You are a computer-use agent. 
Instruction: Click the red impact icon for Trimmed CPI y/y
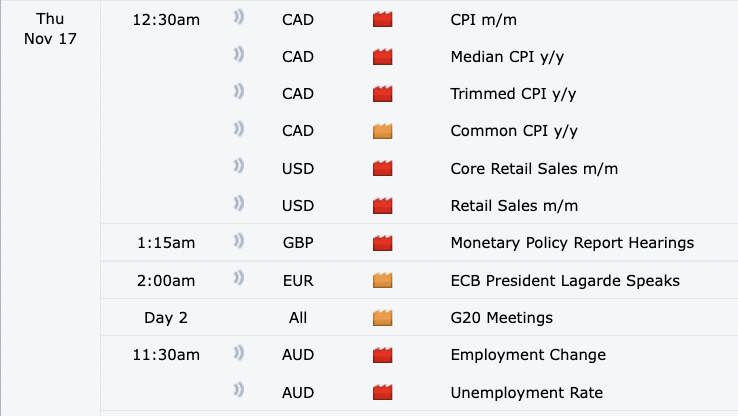coord(382,94)
